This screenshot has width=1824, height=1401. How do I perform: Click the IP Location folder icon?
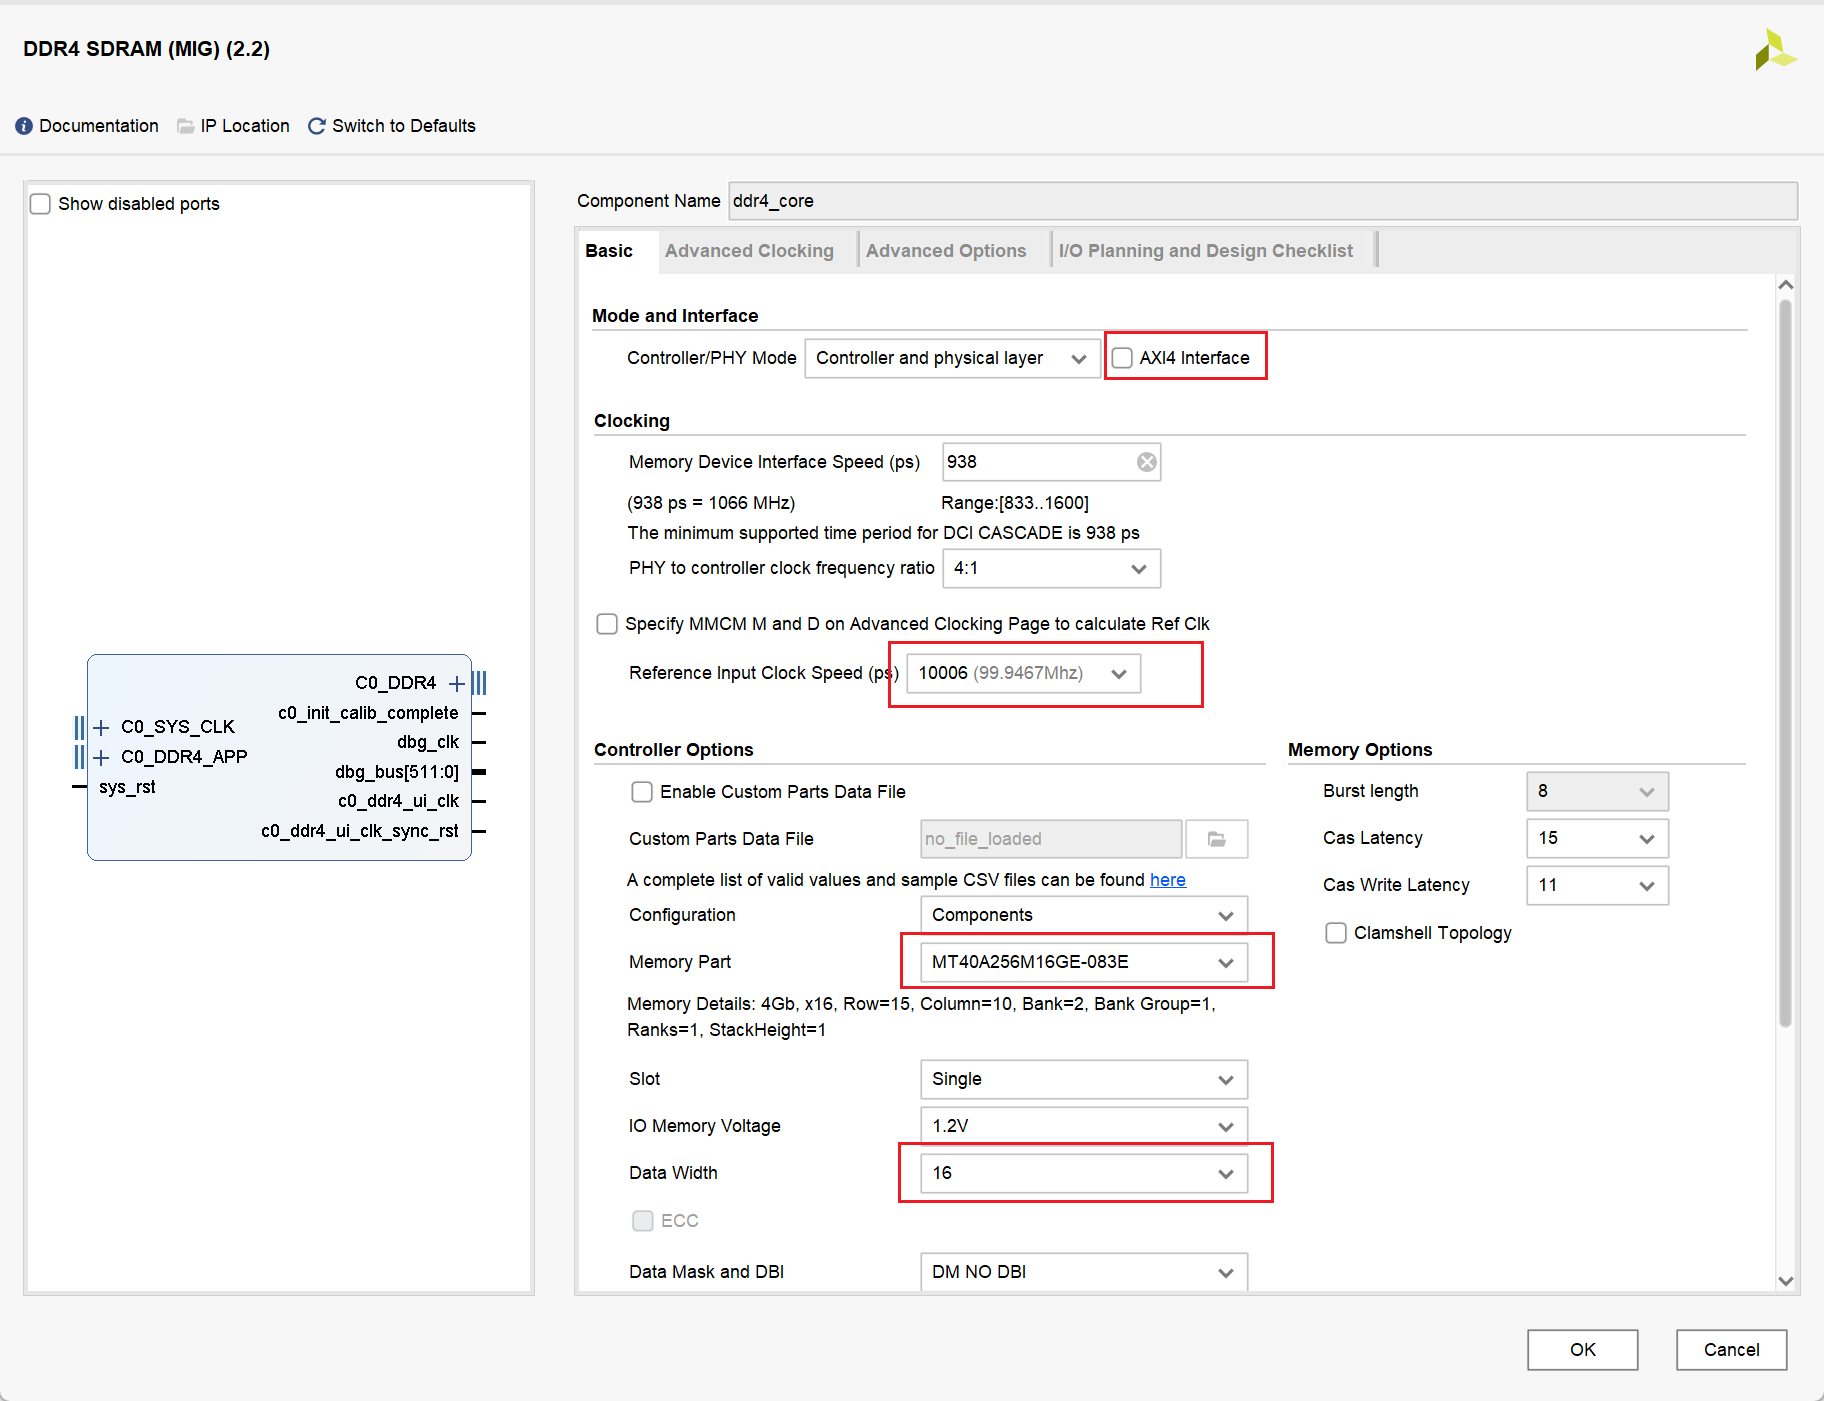click(x=185, y=126)
